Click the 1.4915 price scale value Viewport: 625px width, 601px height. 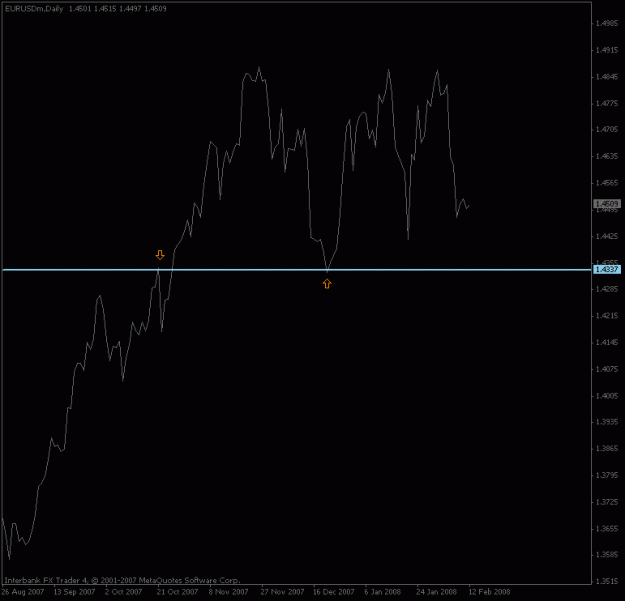coord(607,50)
